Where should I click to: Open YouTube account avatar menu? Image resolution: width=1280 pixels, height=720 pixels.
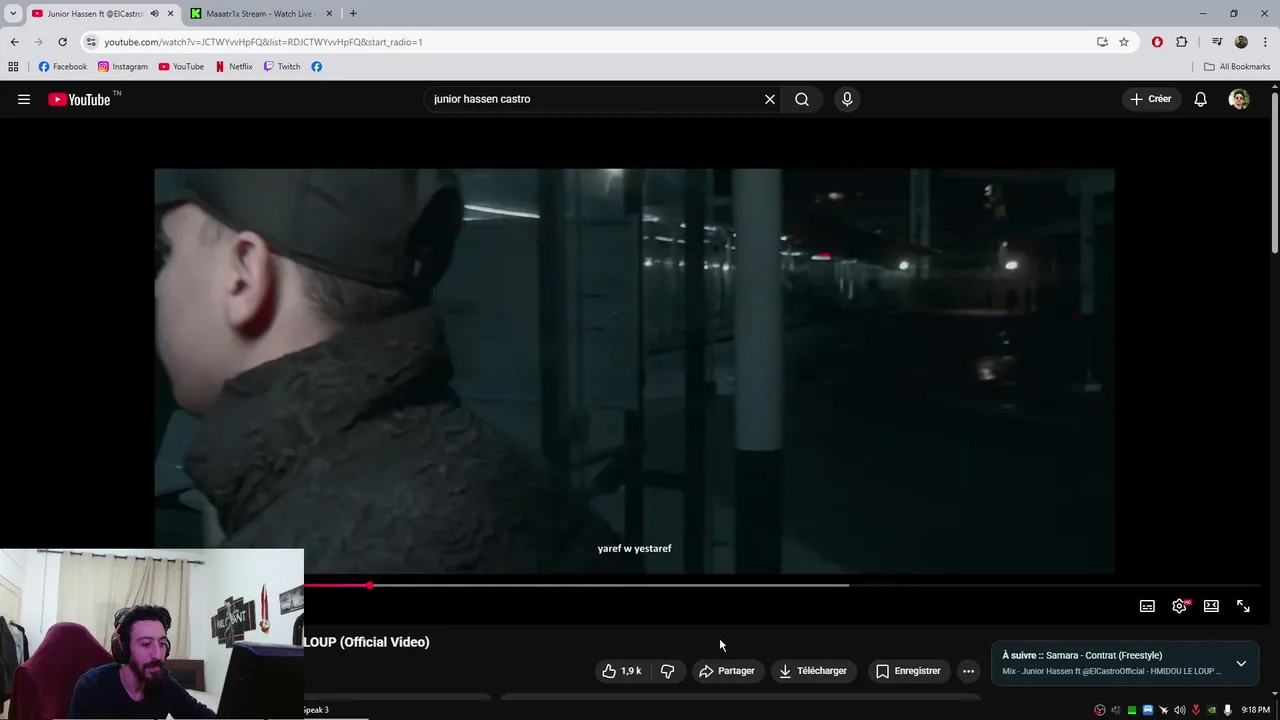tap(1239, 99)
